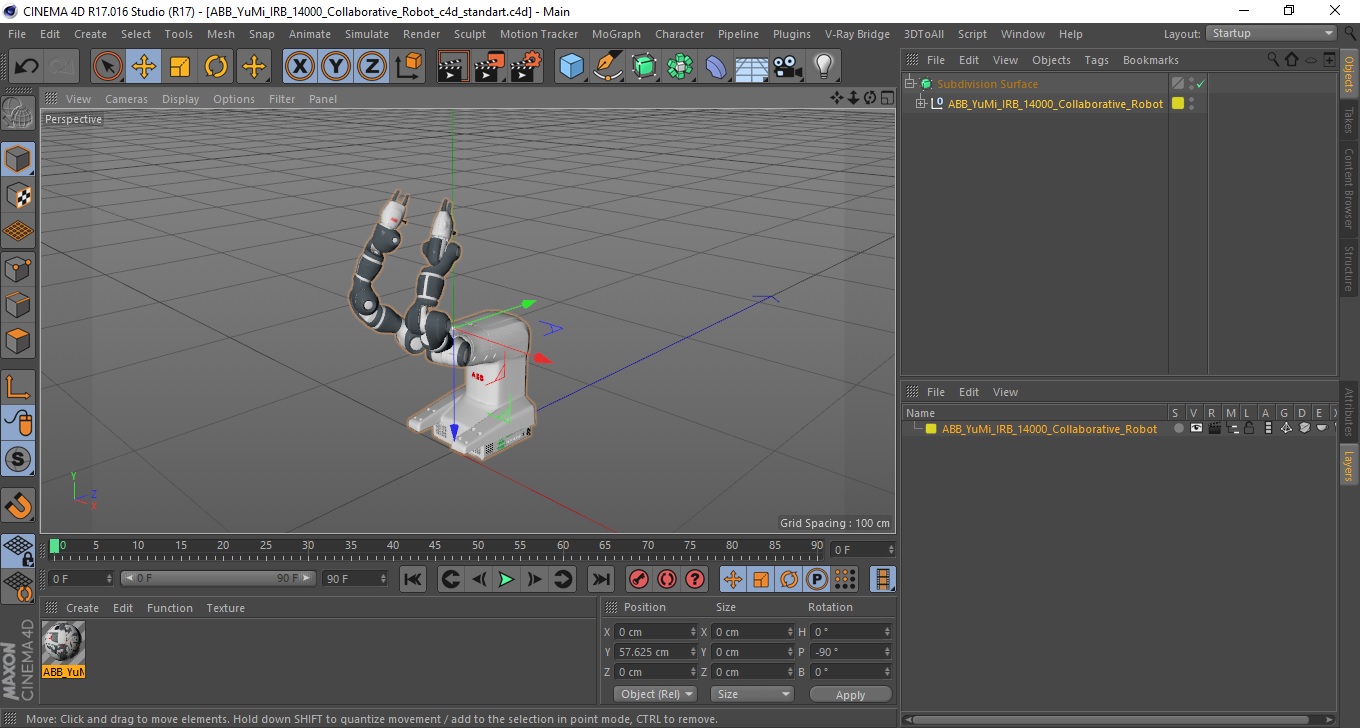Switch coordinate system icon

click(x=408, y=67)
